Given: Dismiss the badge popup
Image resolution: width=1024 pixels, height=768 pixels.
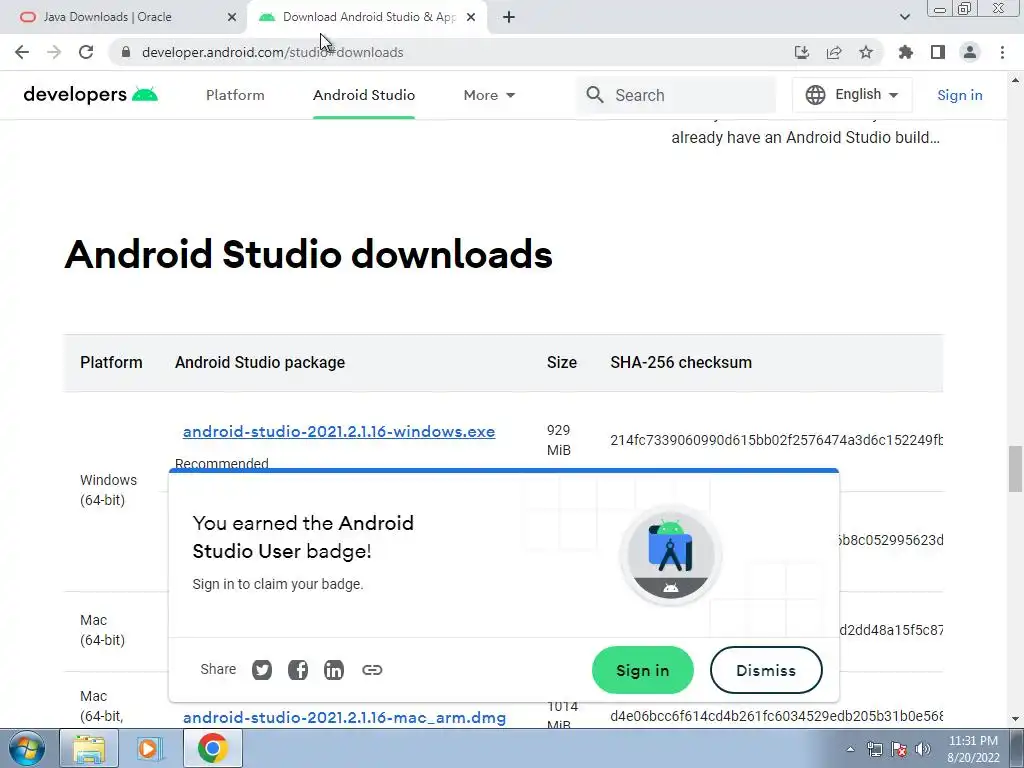Looking at the screenshot, I should tap(766, 670).
